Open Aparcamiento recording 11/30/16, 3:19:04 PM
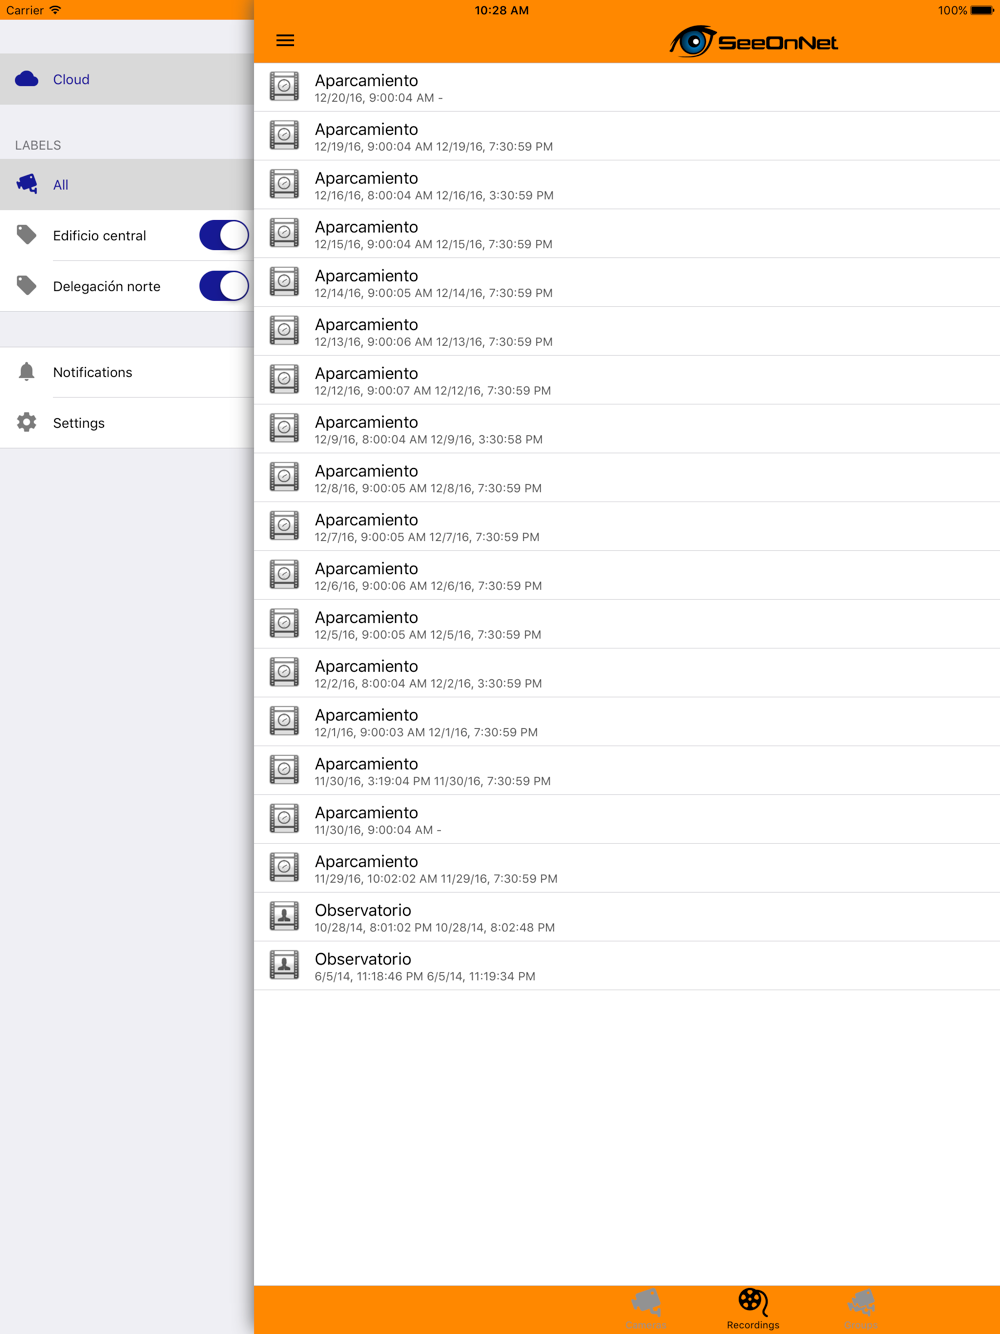 [x=627, y=771]
